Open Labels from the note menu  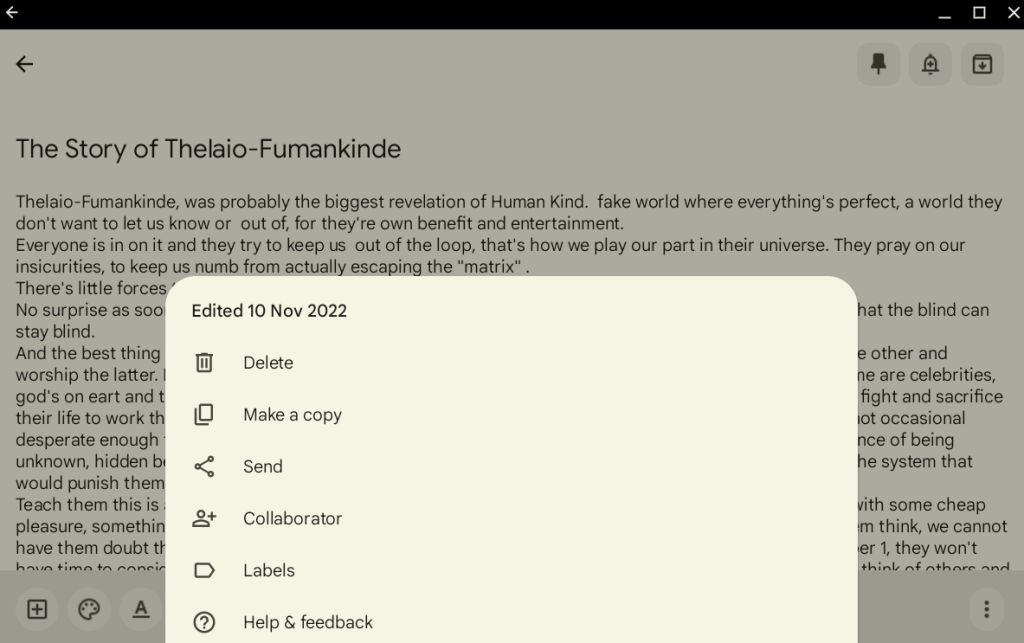269,571
